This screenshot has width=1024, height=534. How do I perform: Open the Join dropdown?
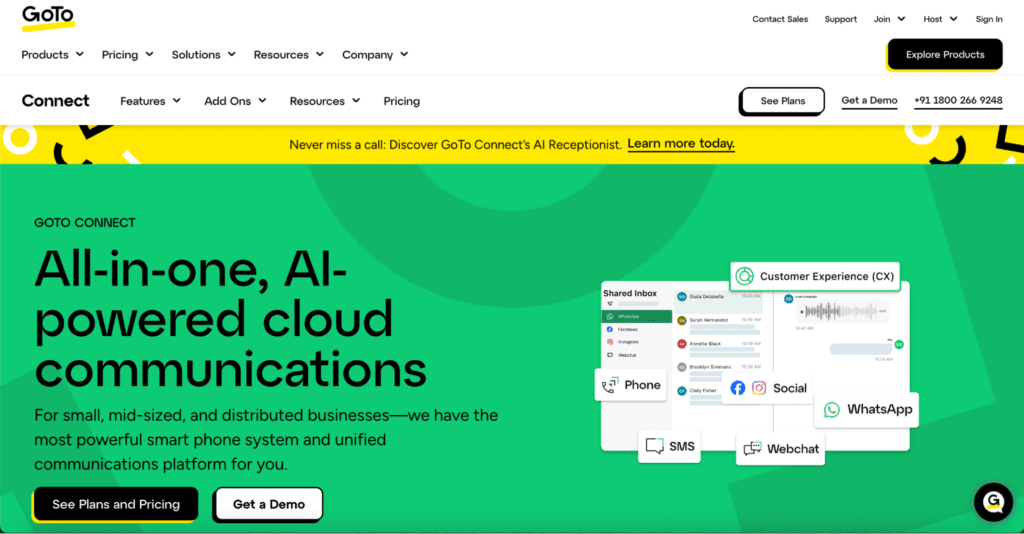[889, 19]
